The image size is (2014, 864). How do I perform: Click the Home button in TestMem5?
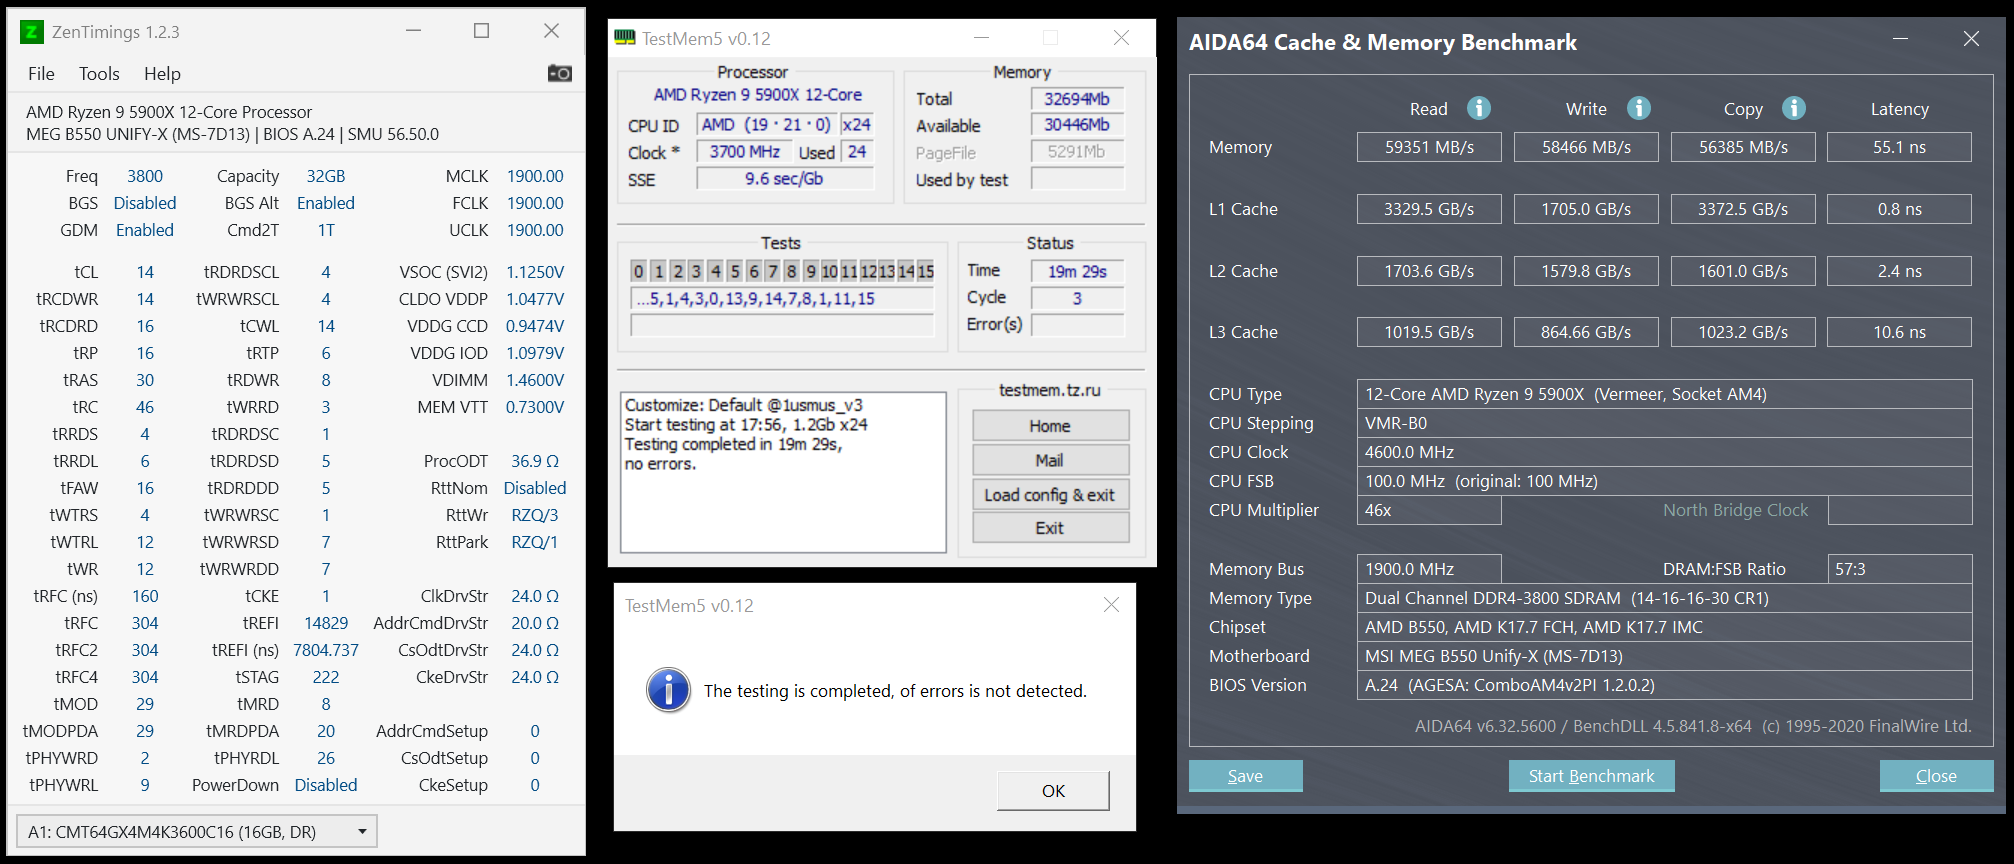click(1050, 426)
